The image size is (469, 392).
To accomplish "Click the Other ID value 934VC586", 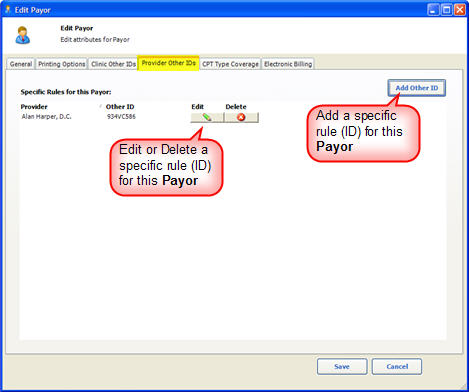I will click(x=121, y=117).
